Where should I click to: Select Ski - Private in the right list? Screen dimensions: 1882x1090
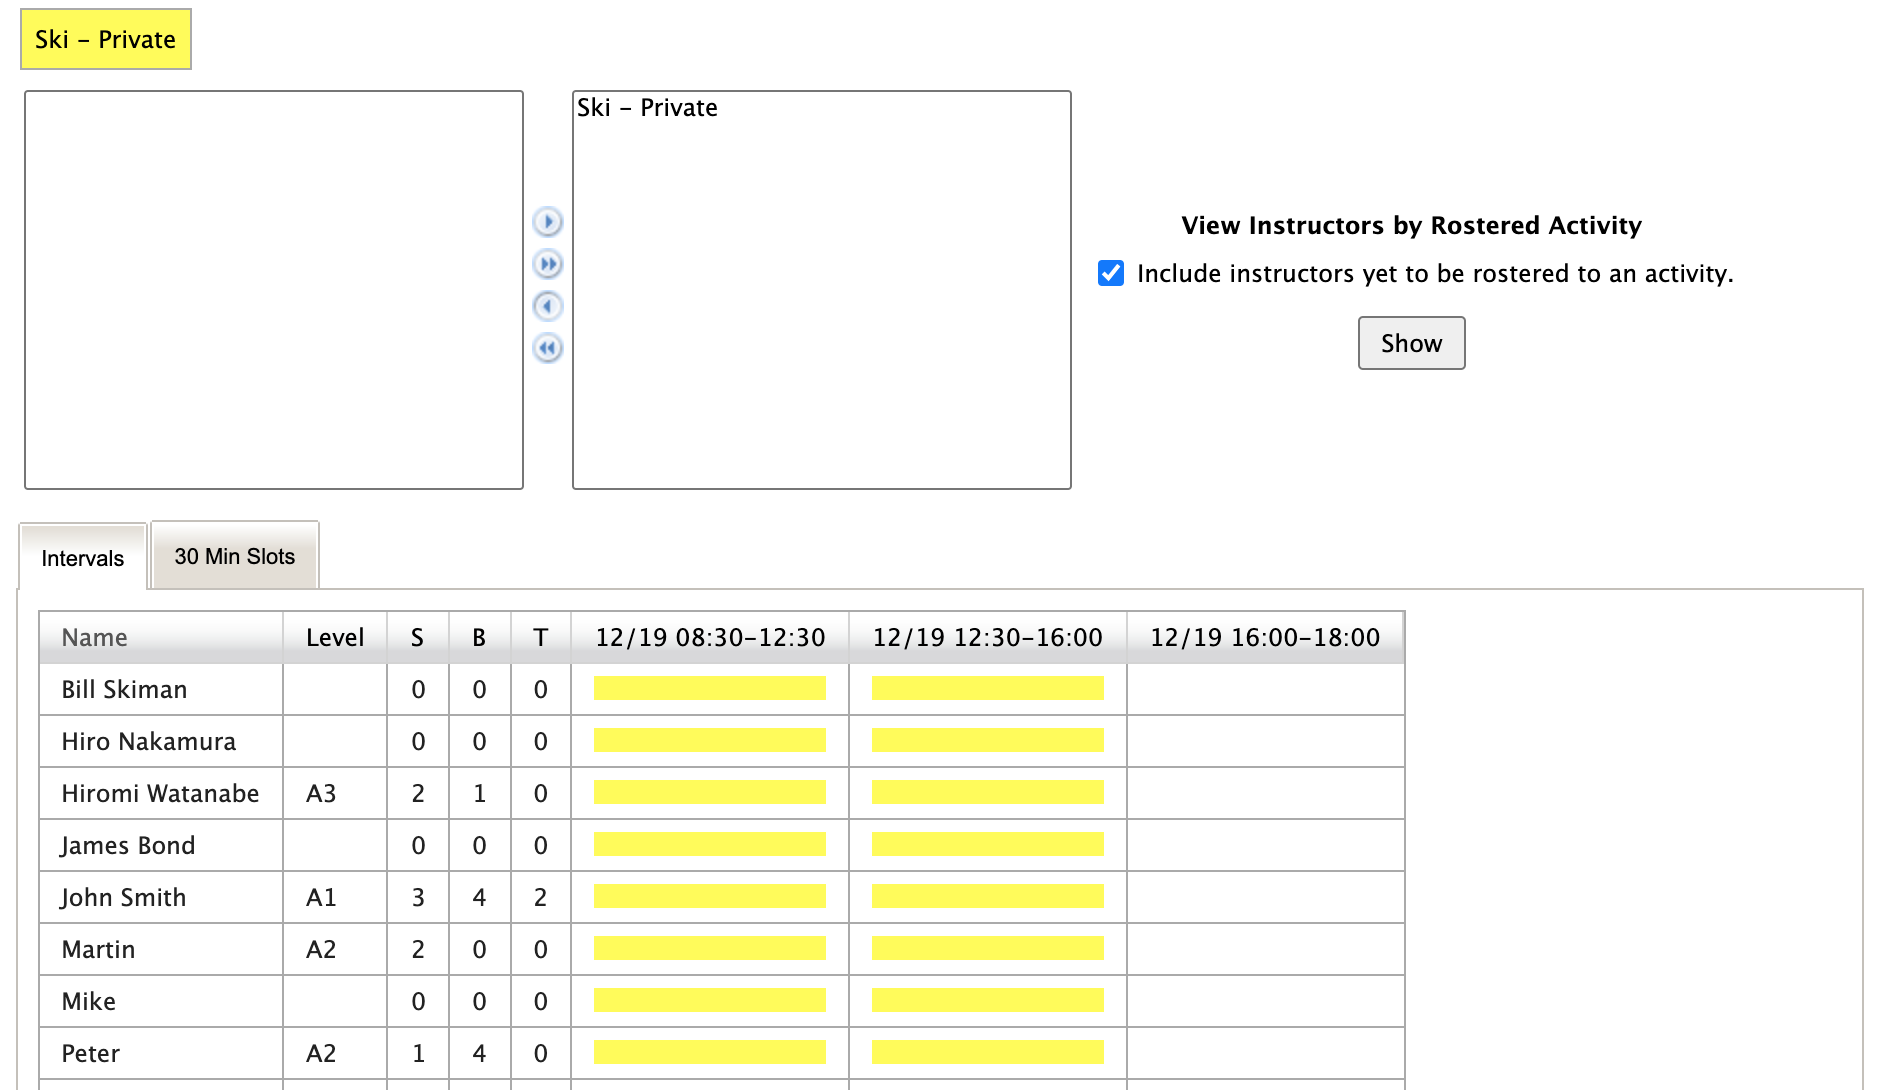[x=647, y=108]
